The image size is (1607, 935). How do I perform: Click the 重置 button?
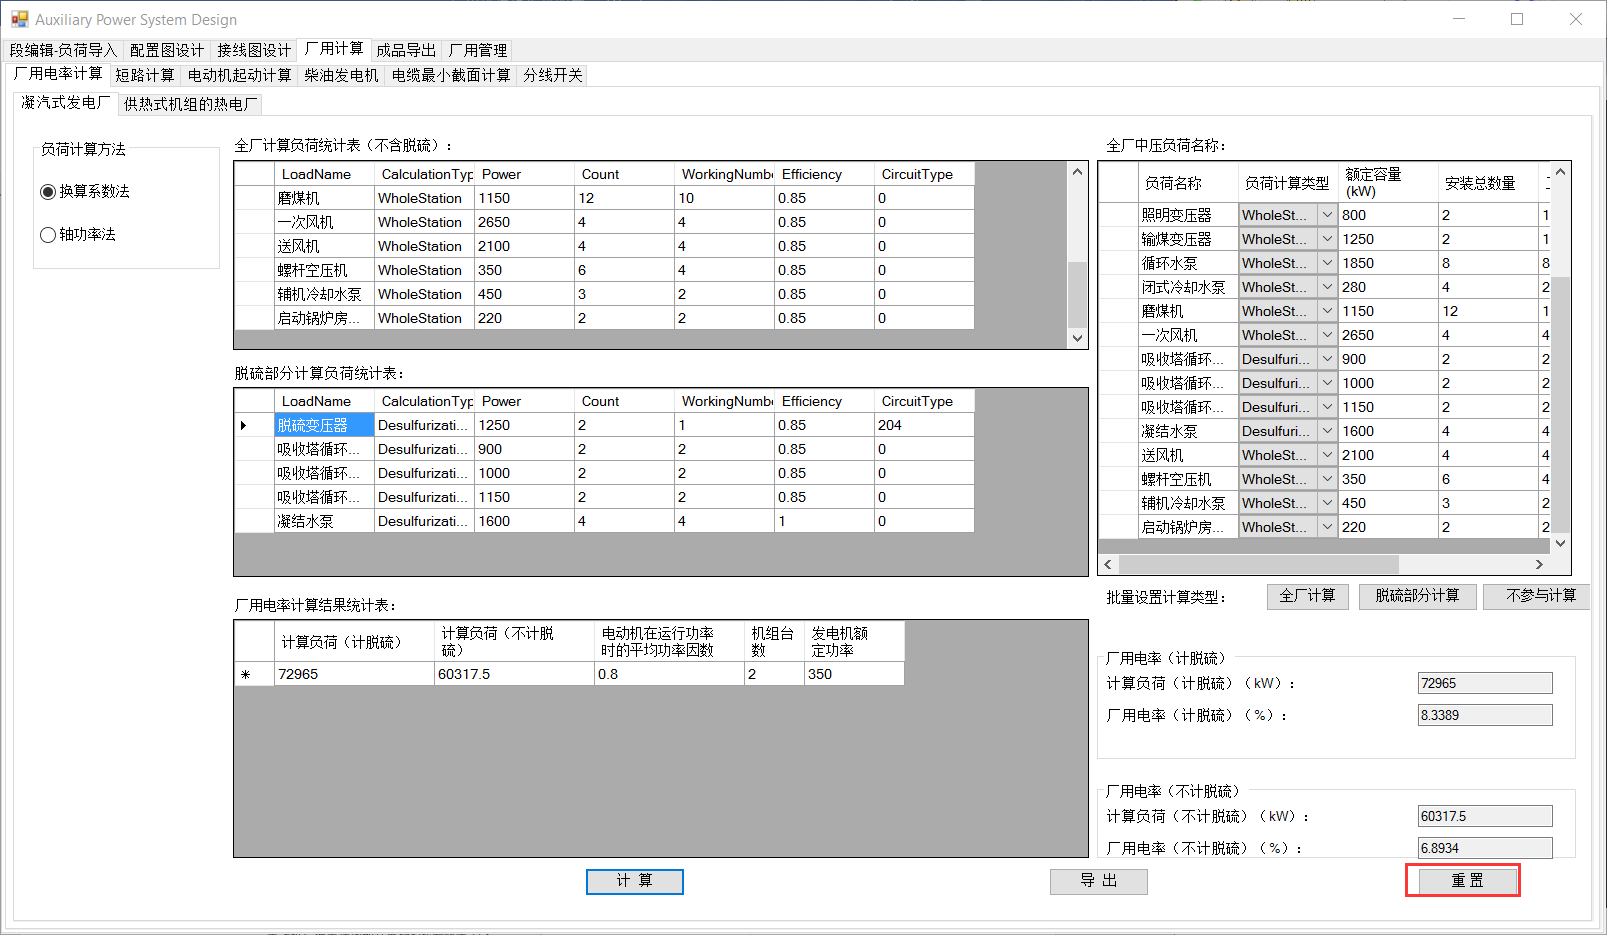[x=1466, y=881]
